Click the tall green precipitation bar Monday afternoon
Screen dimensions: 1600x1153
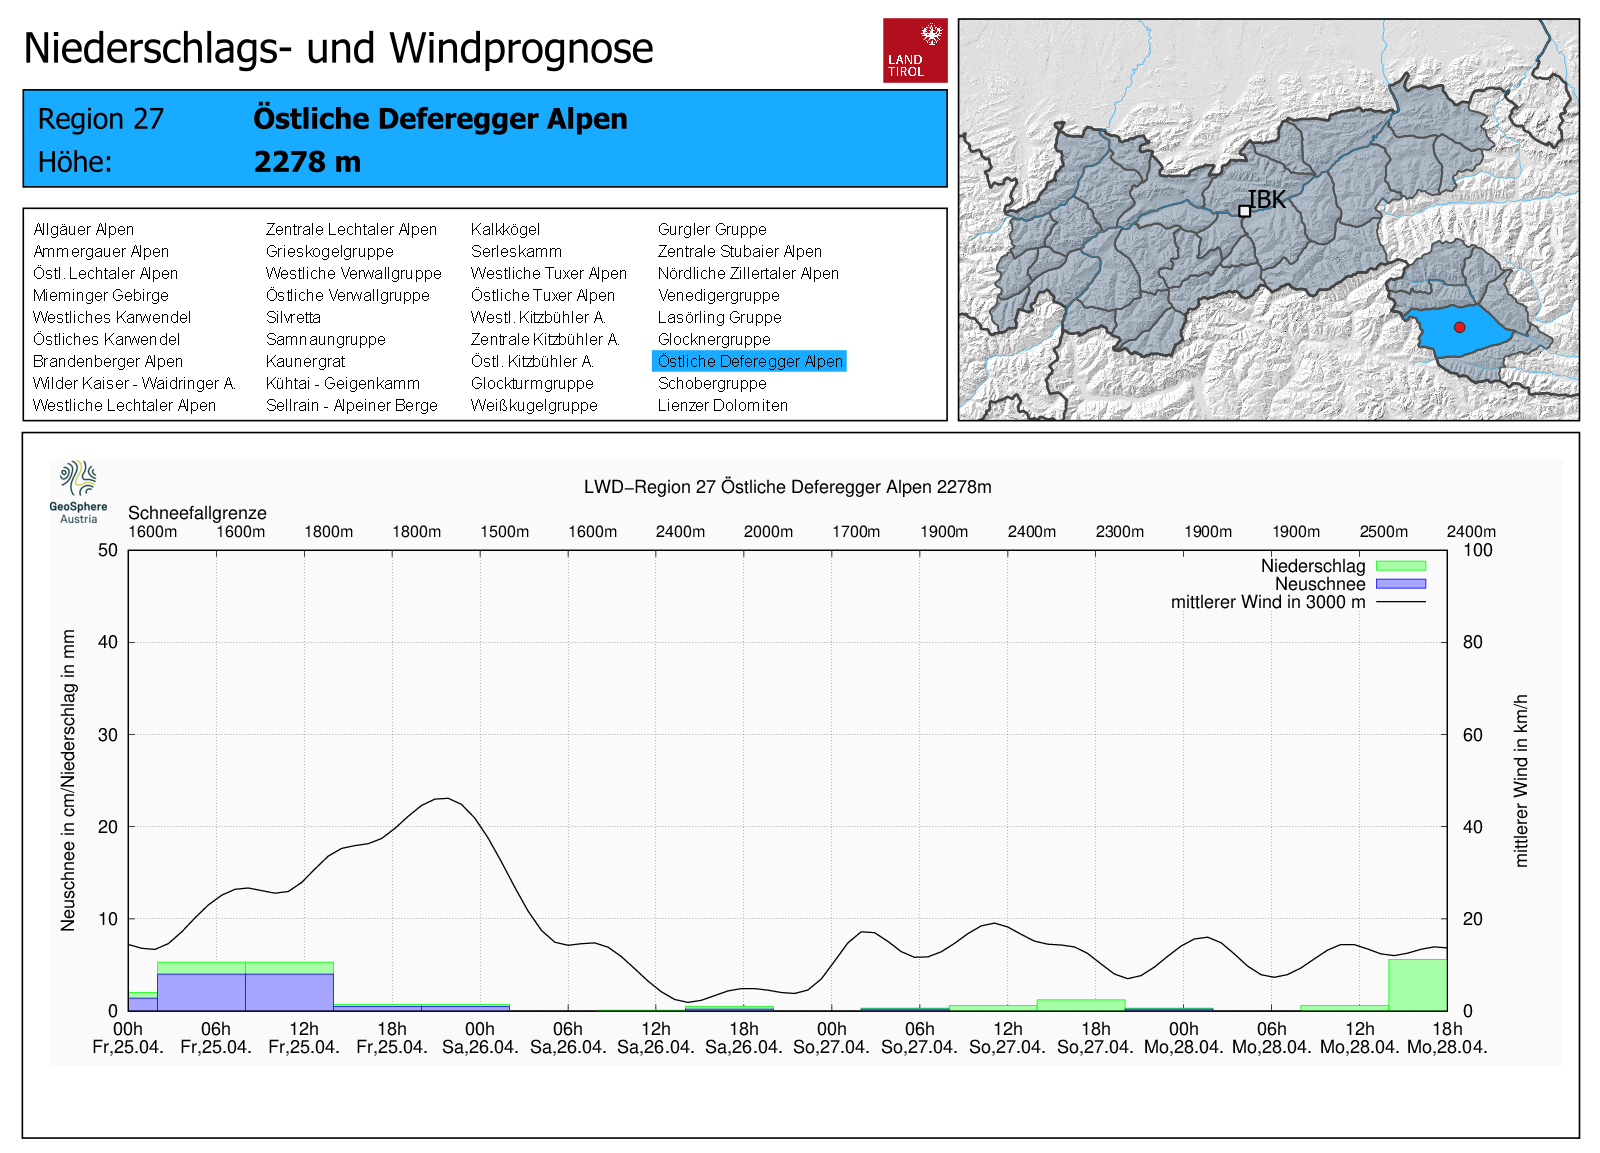1417,985
